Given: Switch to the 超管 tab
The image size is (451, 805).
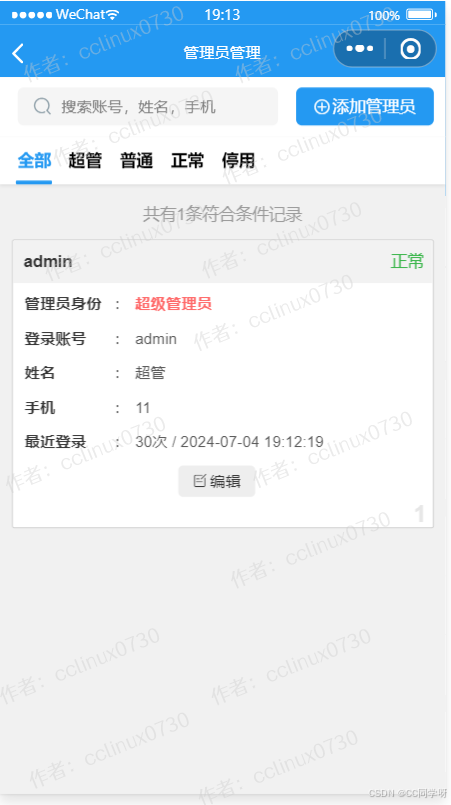Looking at the screenshot, I should coord(85,161).
